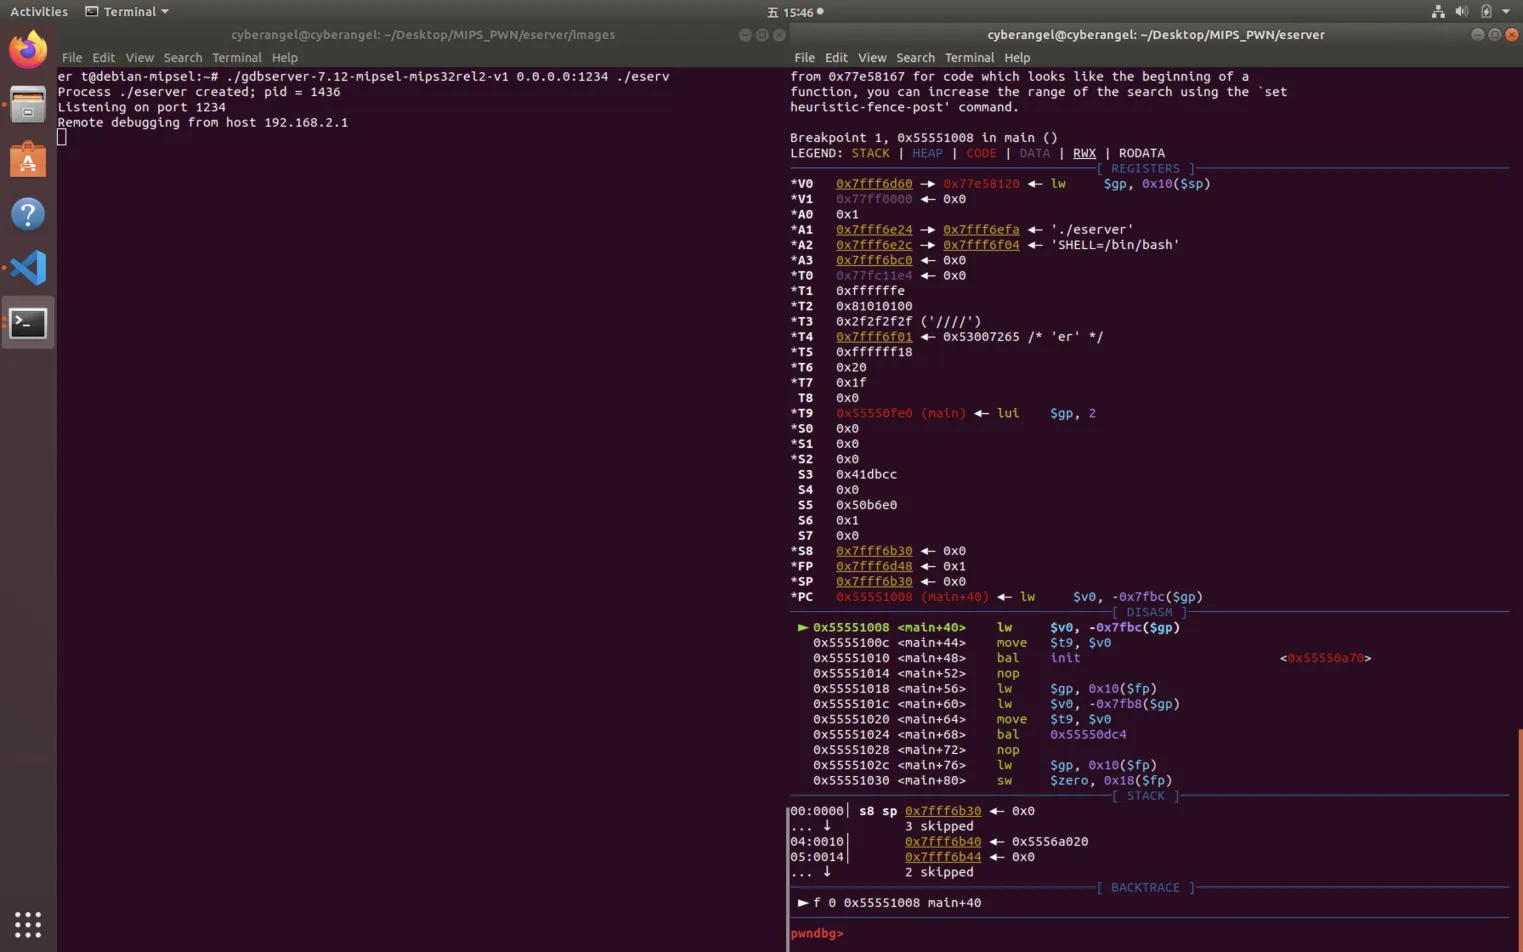Click backtrace frame 'f 0 0x55551008 main+40'

(897, 903)
